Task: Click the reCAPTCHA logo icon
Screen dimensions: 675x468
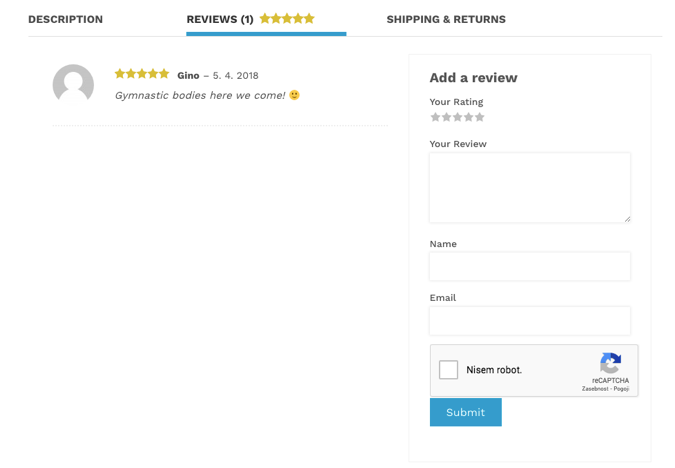Action: [610, 363]
